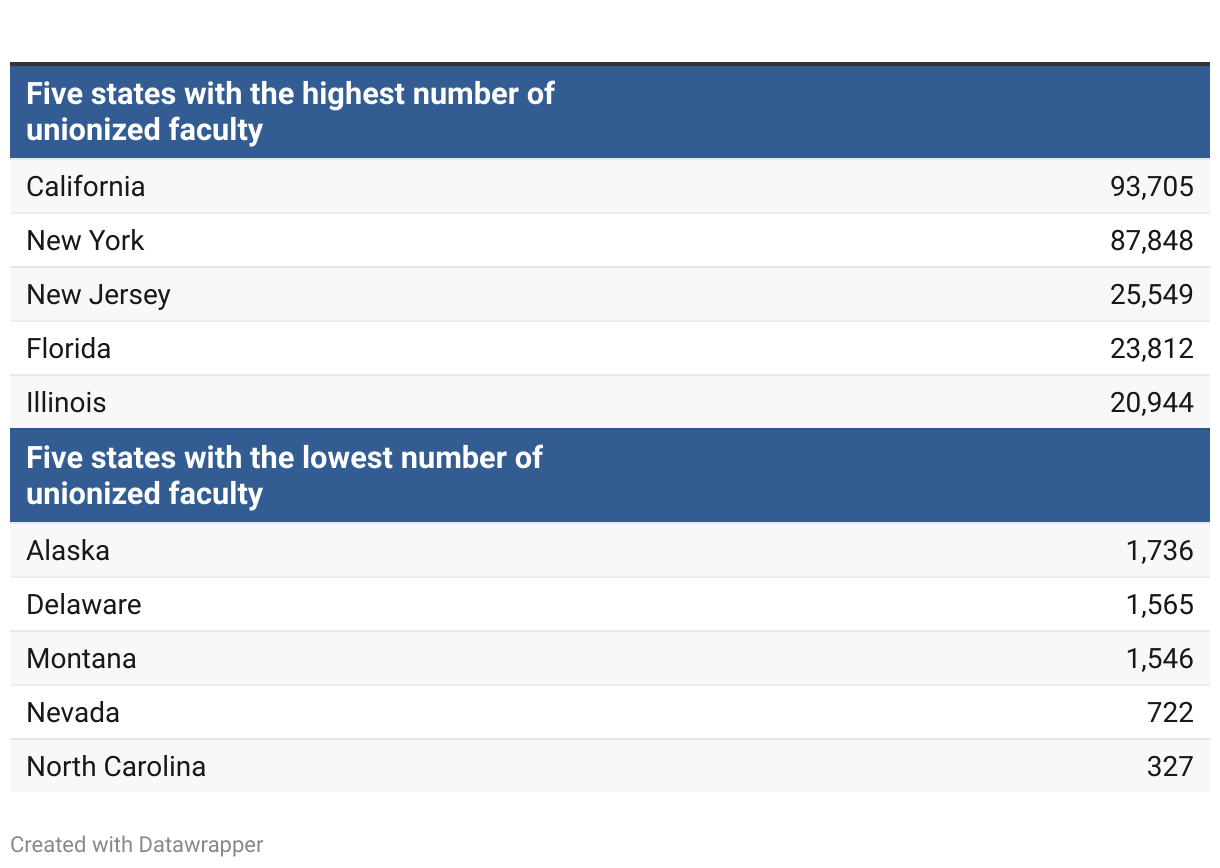This screenshot has height=868, width=1220.
Task: Select Alaska's value 1,736
Action: [x=1159, y=551]
